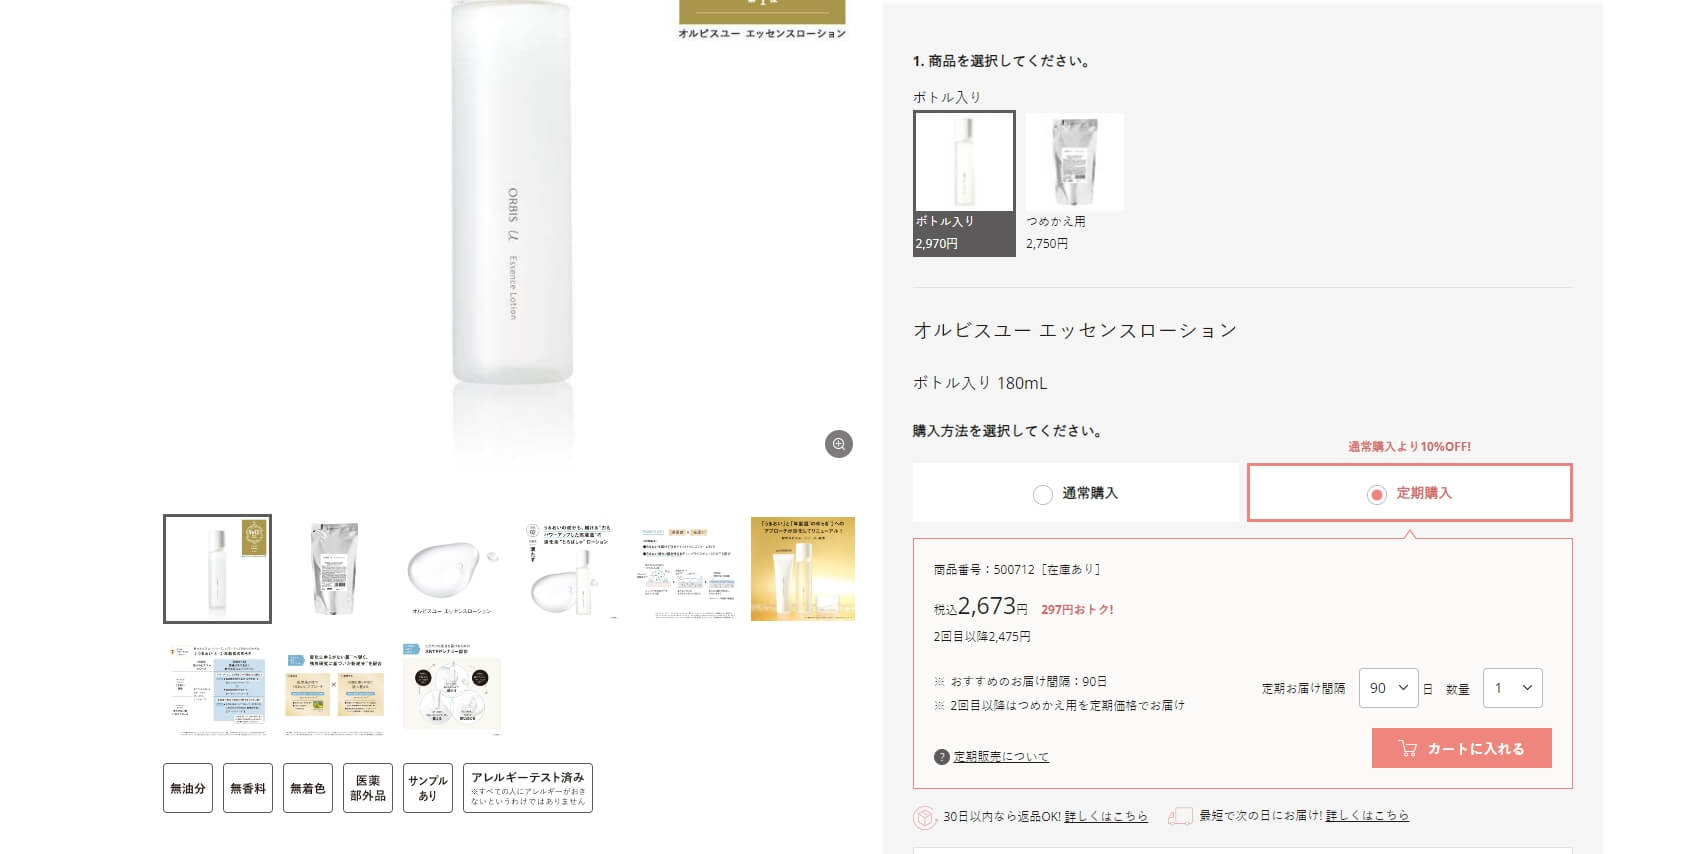1696x854 pixels.
Task: Open the 数量 quantity dropdown
Action: click(x=1512, y=688)
